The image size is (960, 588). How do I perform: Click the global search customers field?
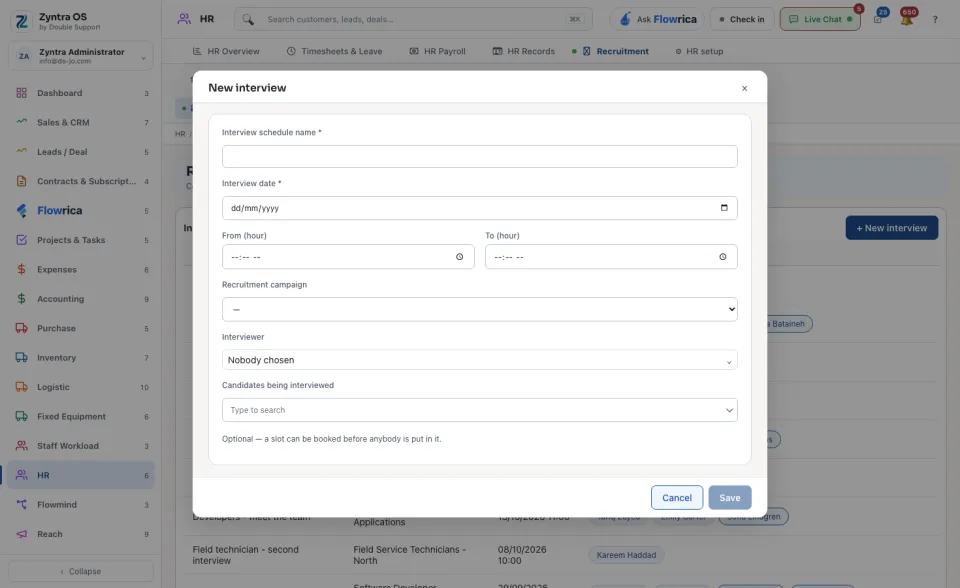(x=413, y=19)
